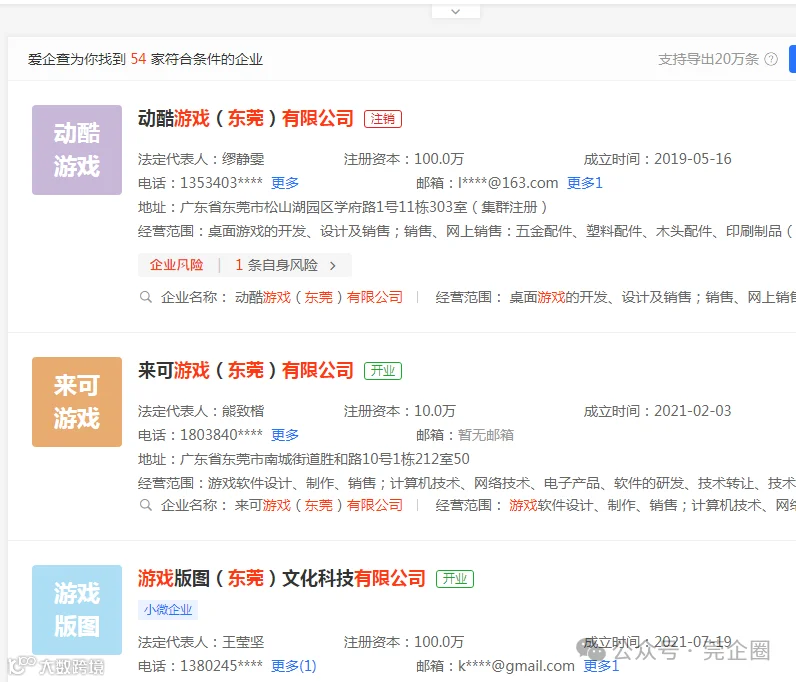Viewport: 796px width, 682px height.
Task: Click legal representative 王莹坚
Action: (243, 642)
